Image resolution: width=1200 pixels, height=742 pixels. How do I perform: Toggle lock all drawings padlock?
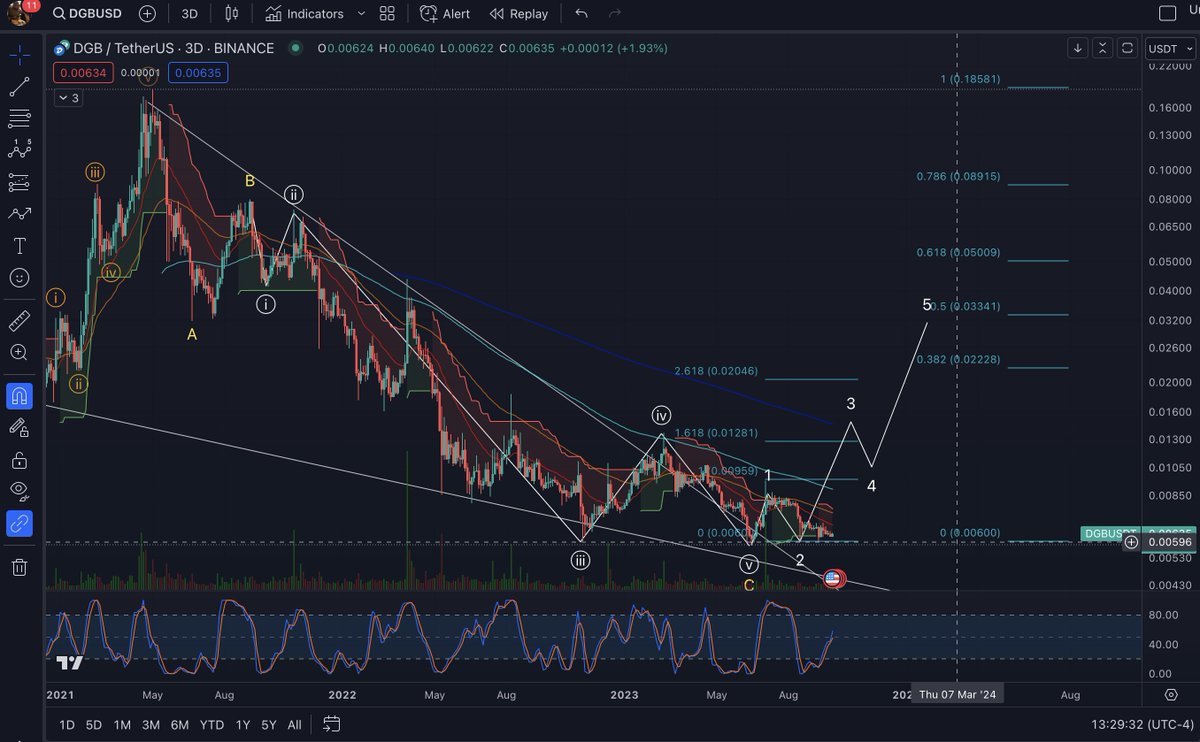[19, 460]
